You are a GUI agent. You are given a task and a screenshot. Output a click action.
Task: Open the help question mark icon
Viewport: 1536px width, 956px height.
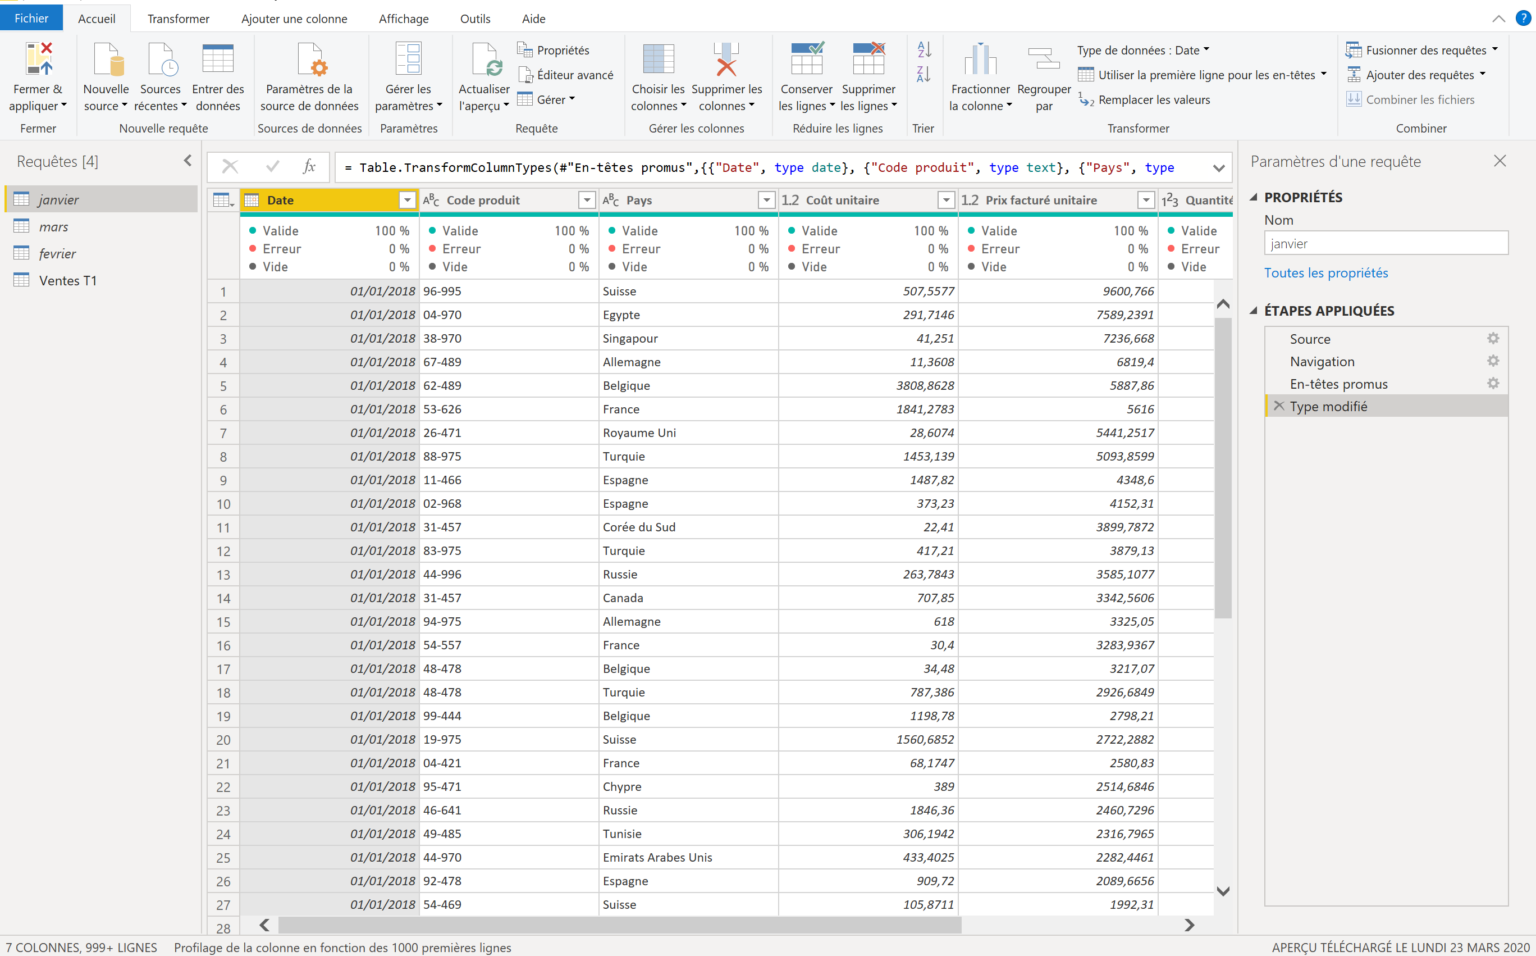click(1523, 18)
